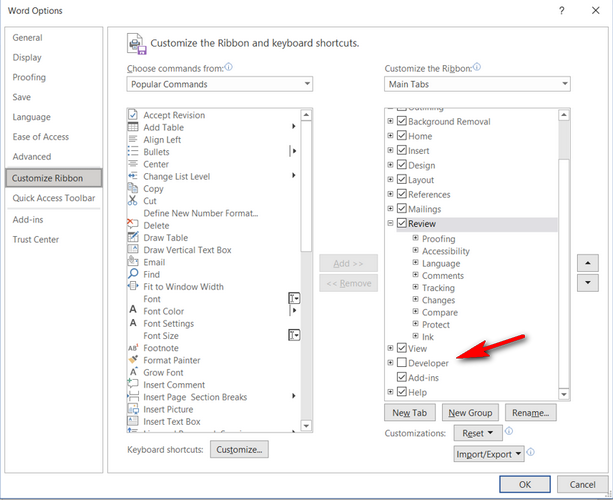The image size is (613, 500).
Task: Open the Import/Export dropdown
Action: 489,454
